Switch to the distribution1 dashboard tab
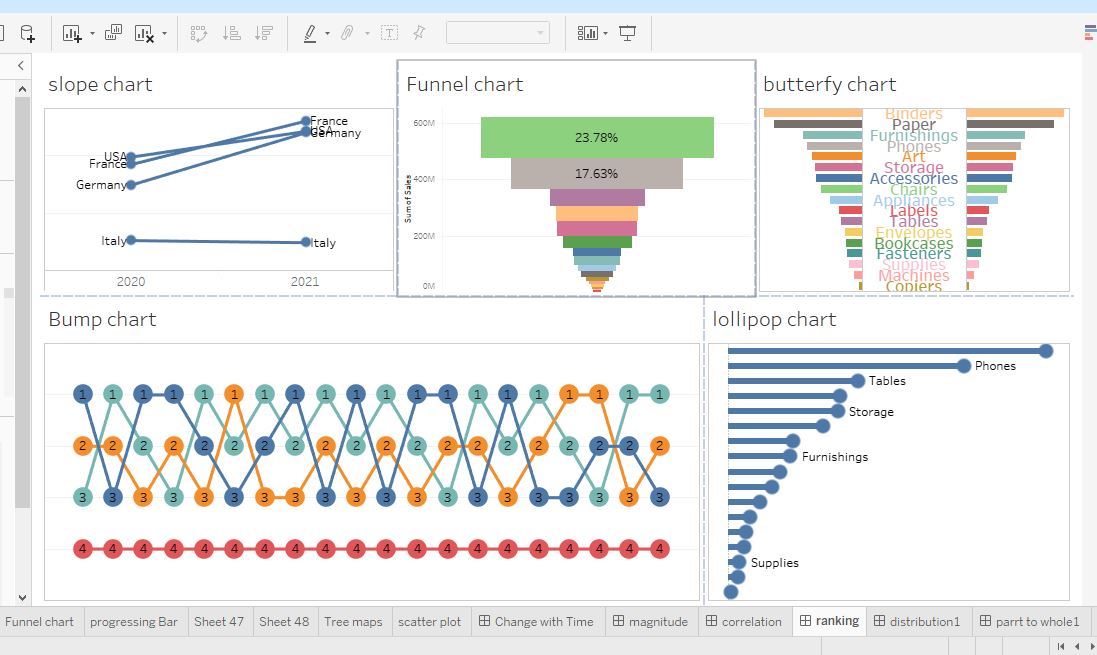This screenshot has height=655, width=1097. click(917, 621)
